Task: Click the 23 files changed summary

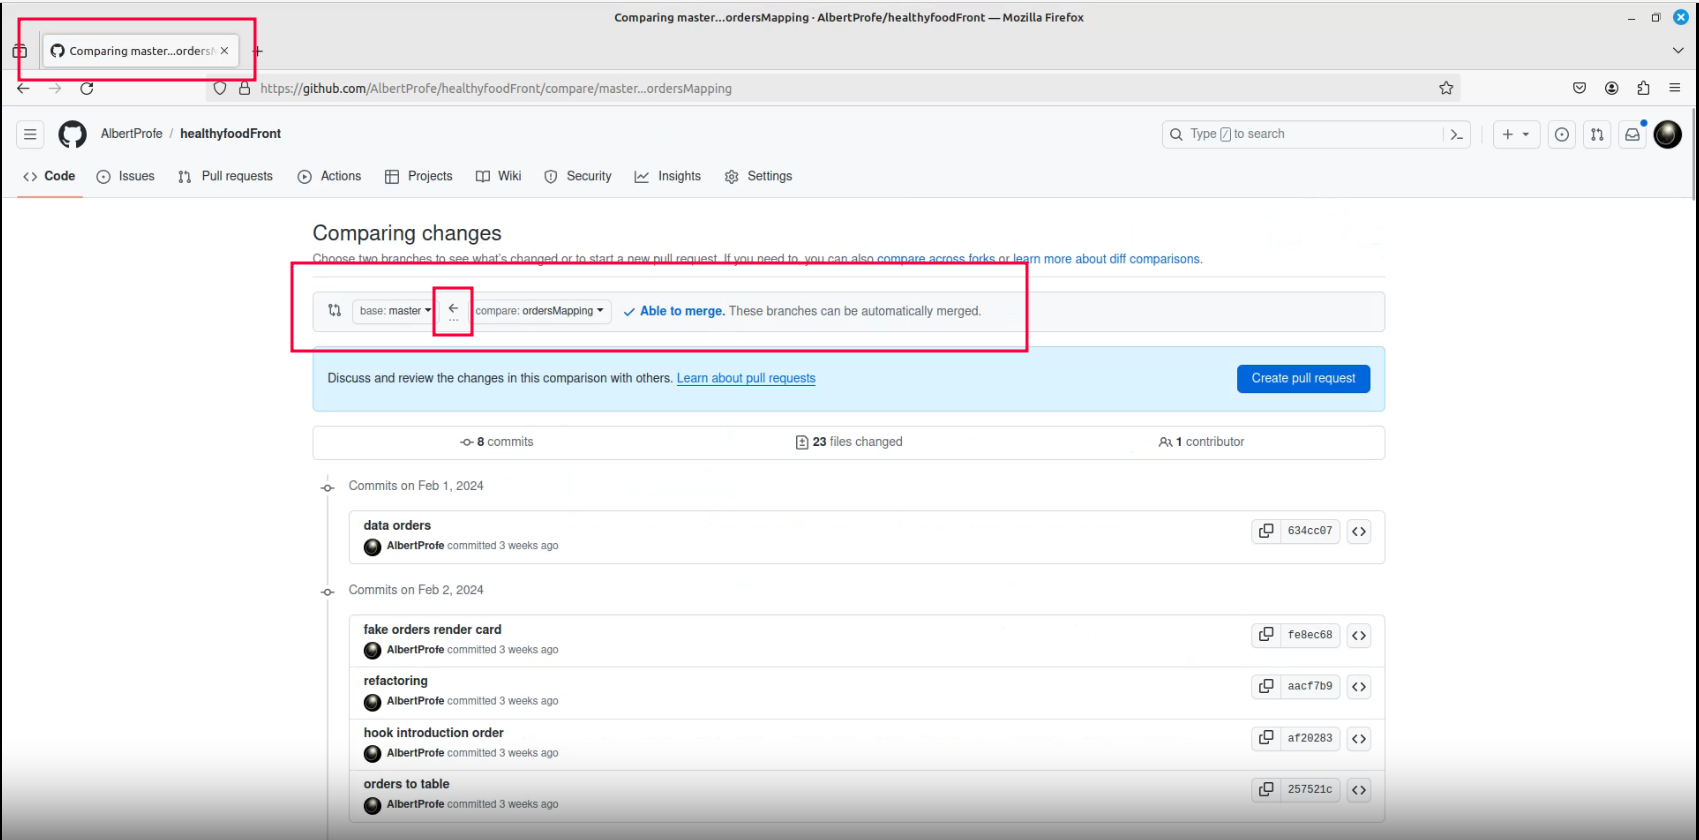Action: point(849,442)
